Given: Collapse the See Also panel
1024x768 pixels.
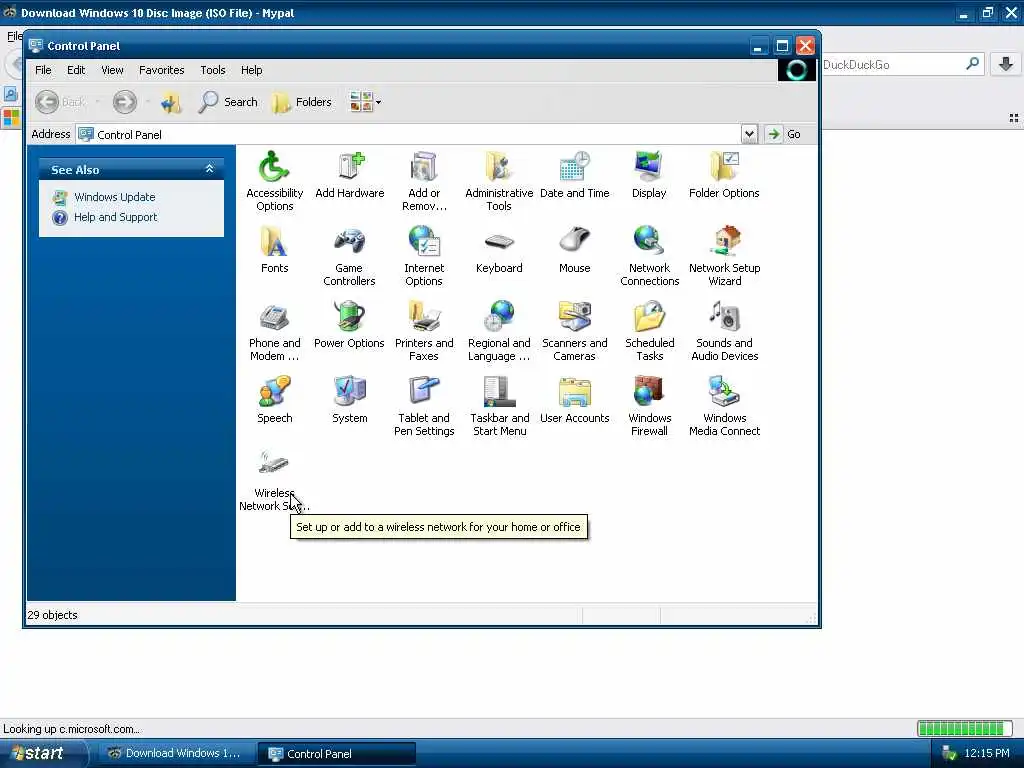Looking at the screenshot, I should (210, 169).
